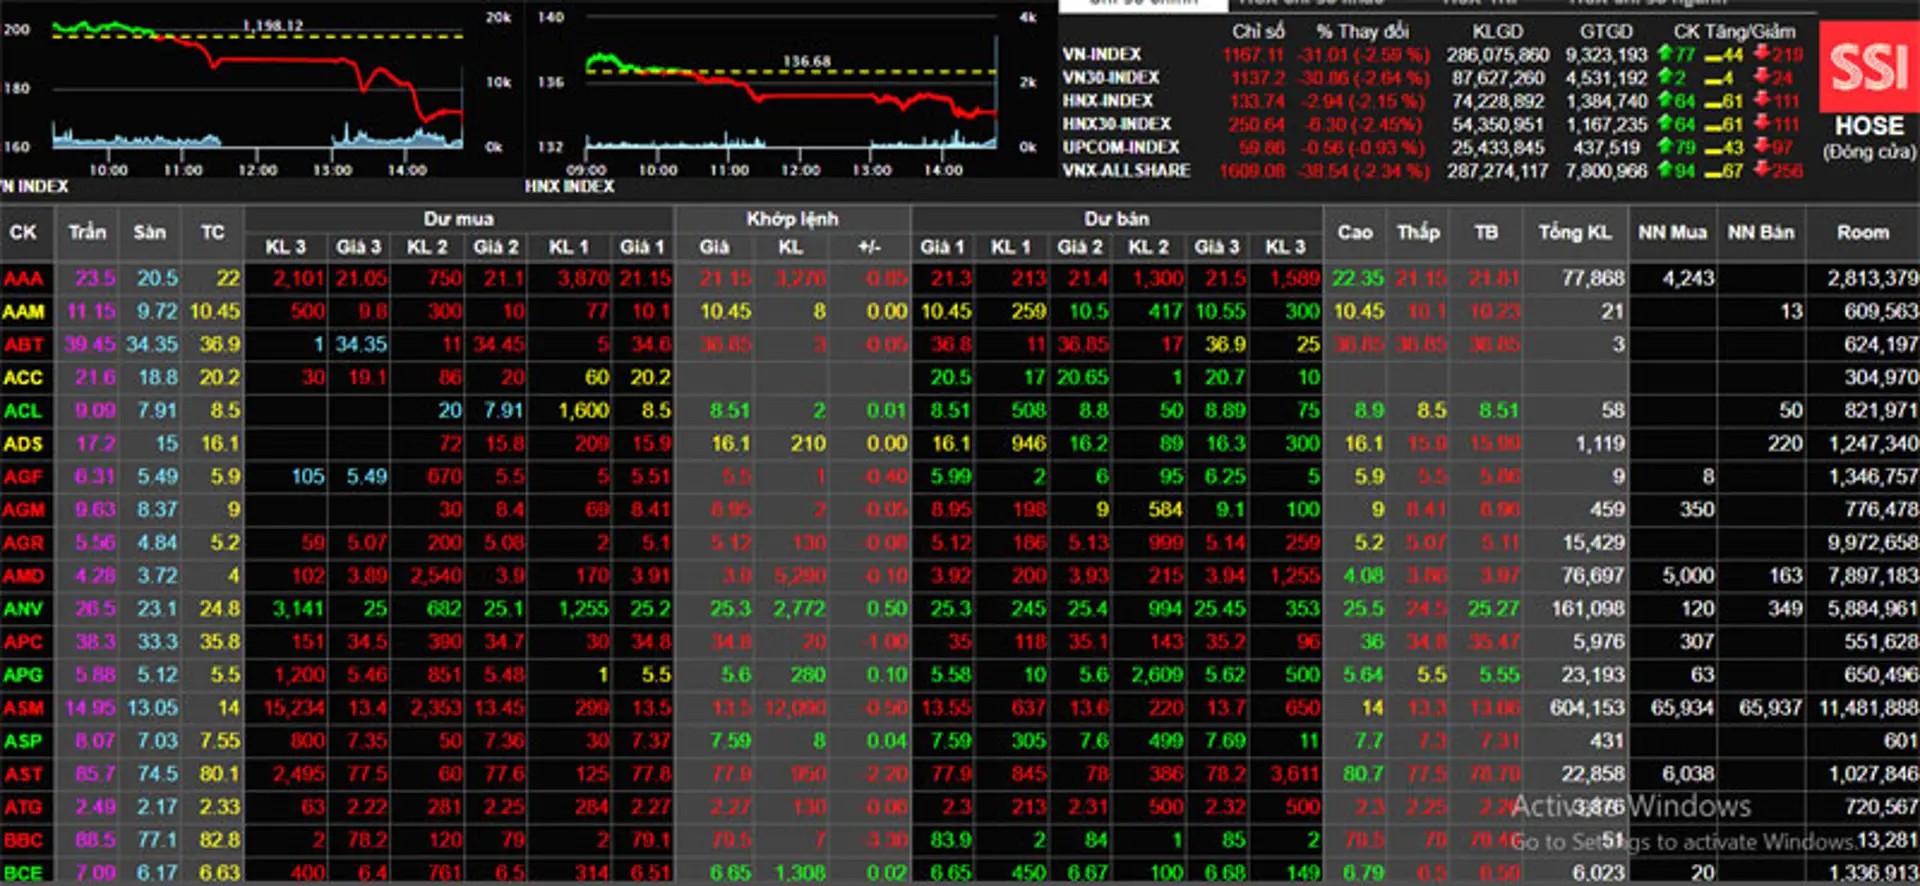1920x886 pixels.
Task: Select the ATG ticker symbol
Action: point(23,806)
